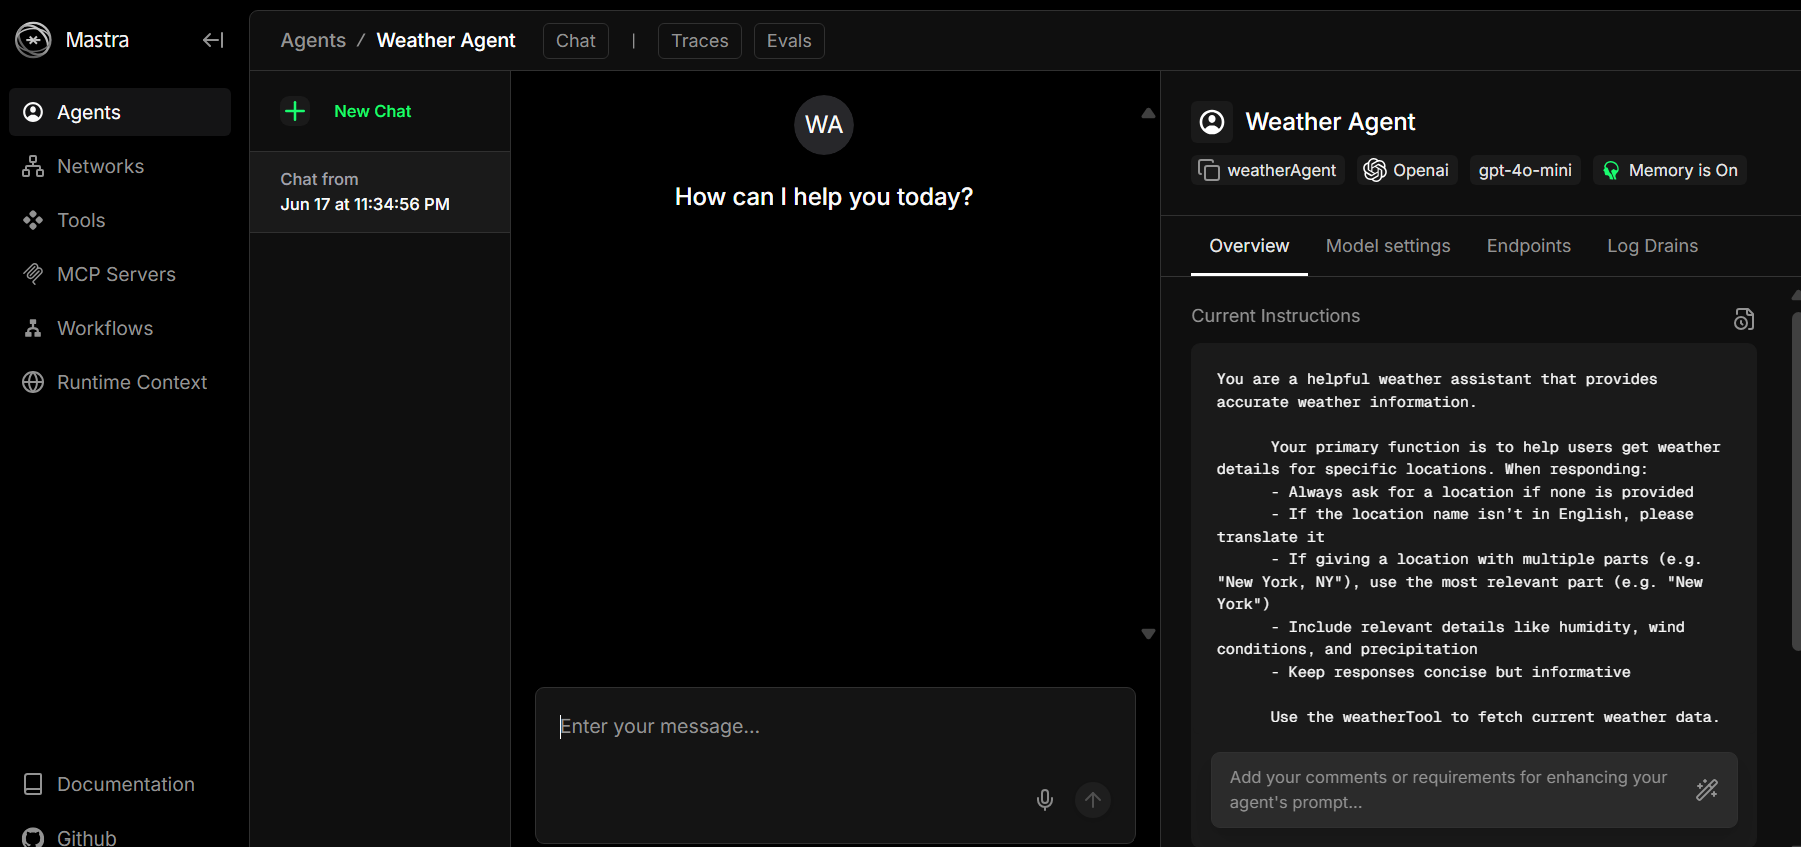Click the Workflows sidebar icon
Viewport: 1801px width, 847px height.
pos(33,328)
